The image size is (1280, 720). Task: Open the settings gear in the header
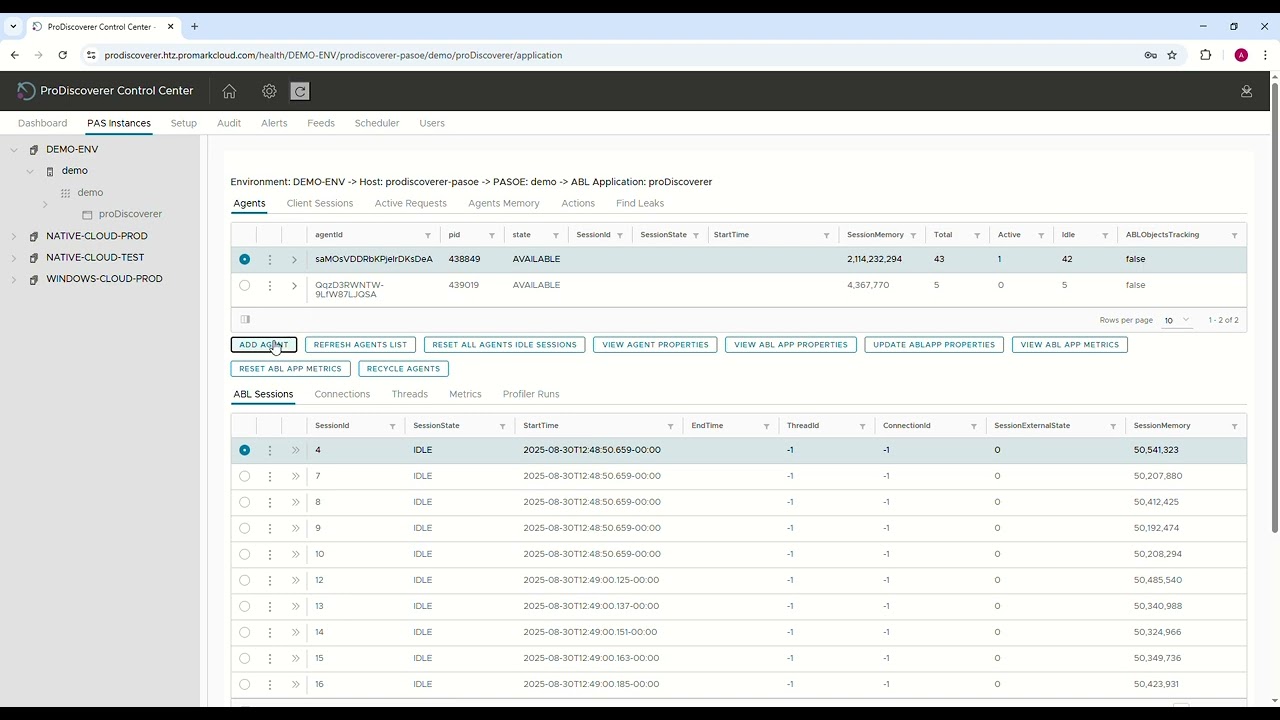[269, 91]
